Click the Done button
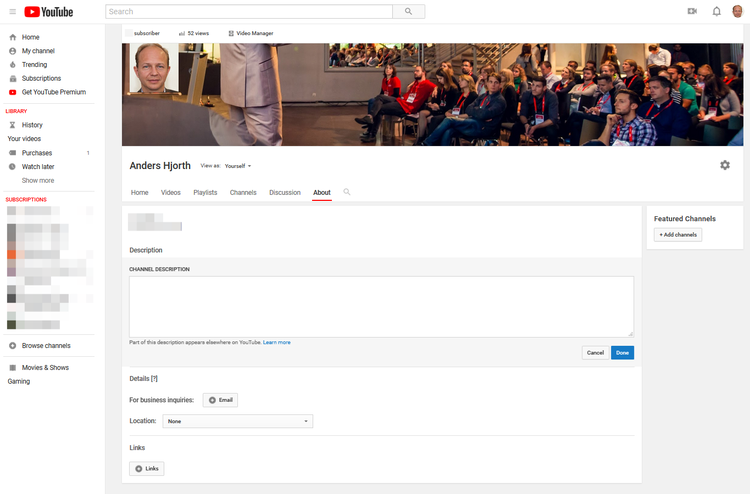The height and width of the screenshot is (494, 750). pyautogui.click(x=622, y=353)
